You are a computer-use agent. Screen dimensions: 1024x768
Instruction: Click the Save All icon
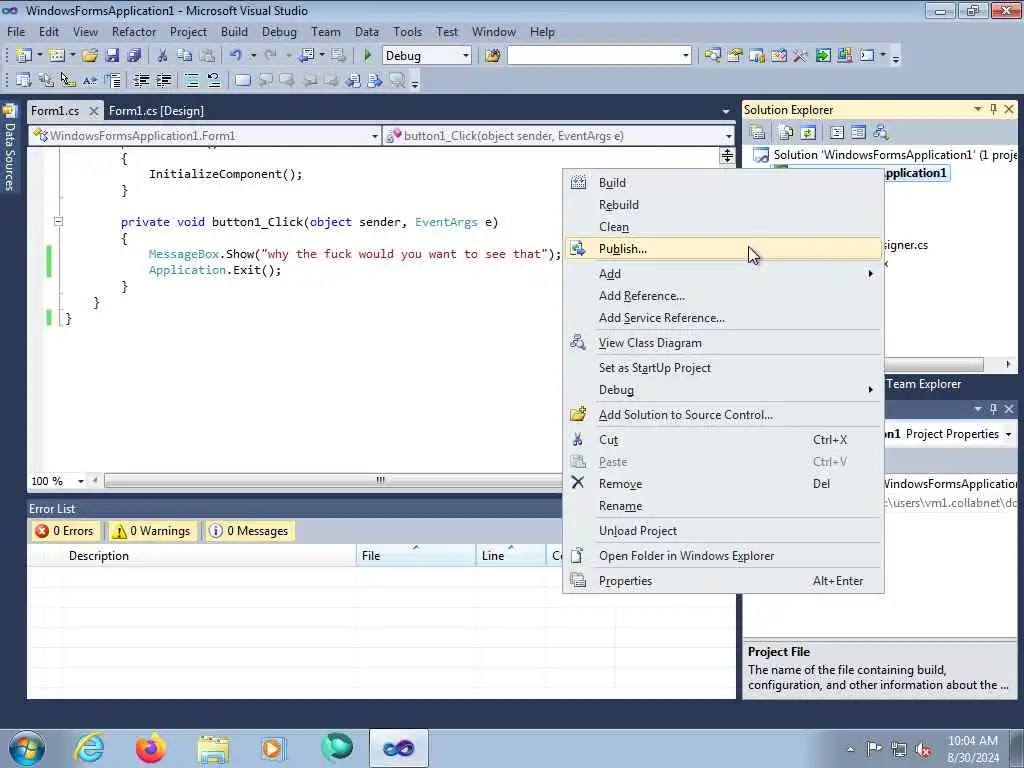[134, 56]
